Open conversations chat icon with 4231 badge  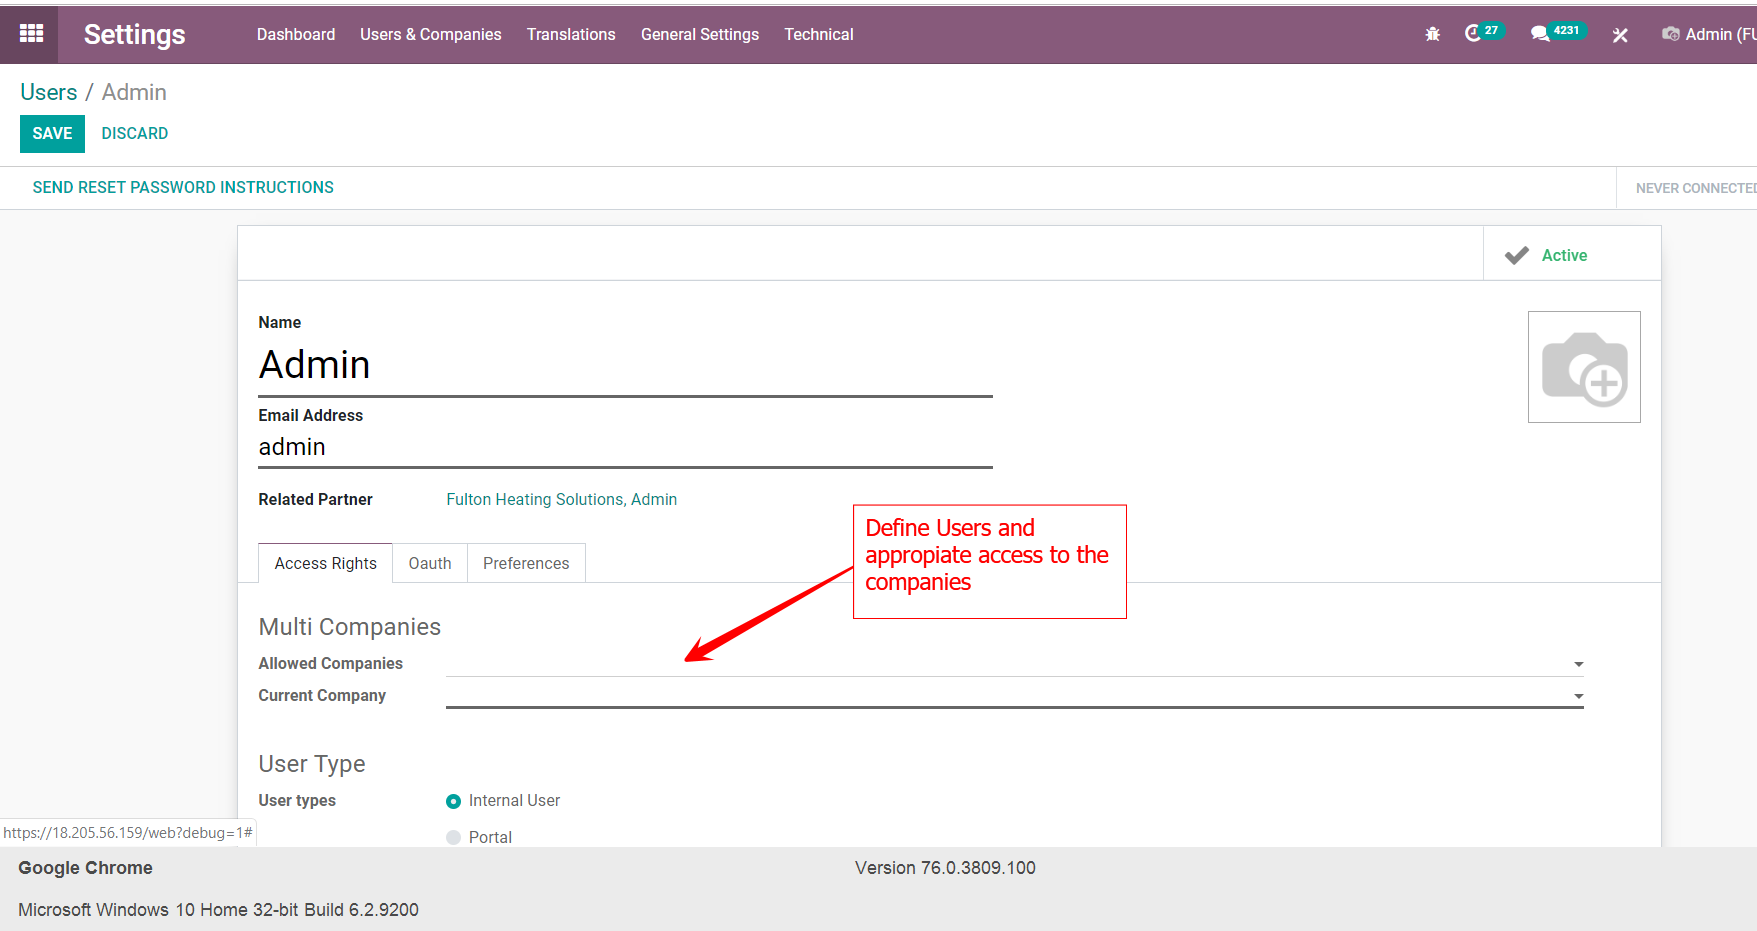[1557, 33]
